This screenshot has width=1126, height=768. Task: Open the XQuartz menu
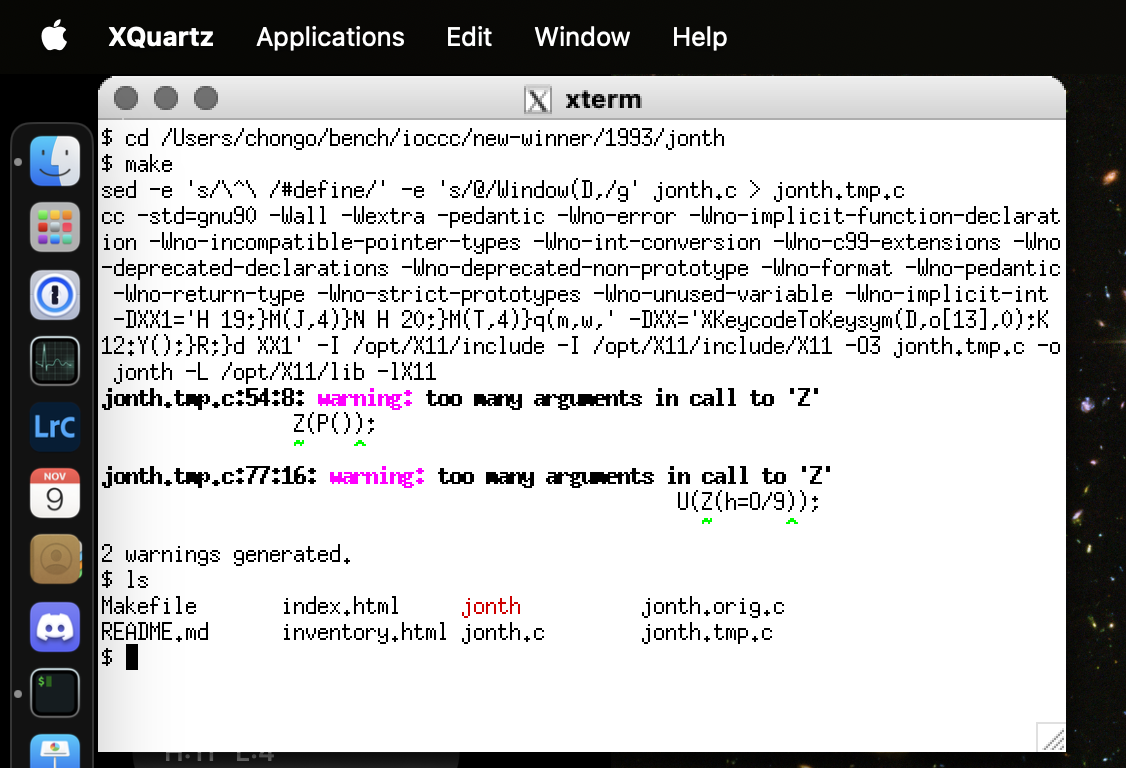click(x=161, y=37)
